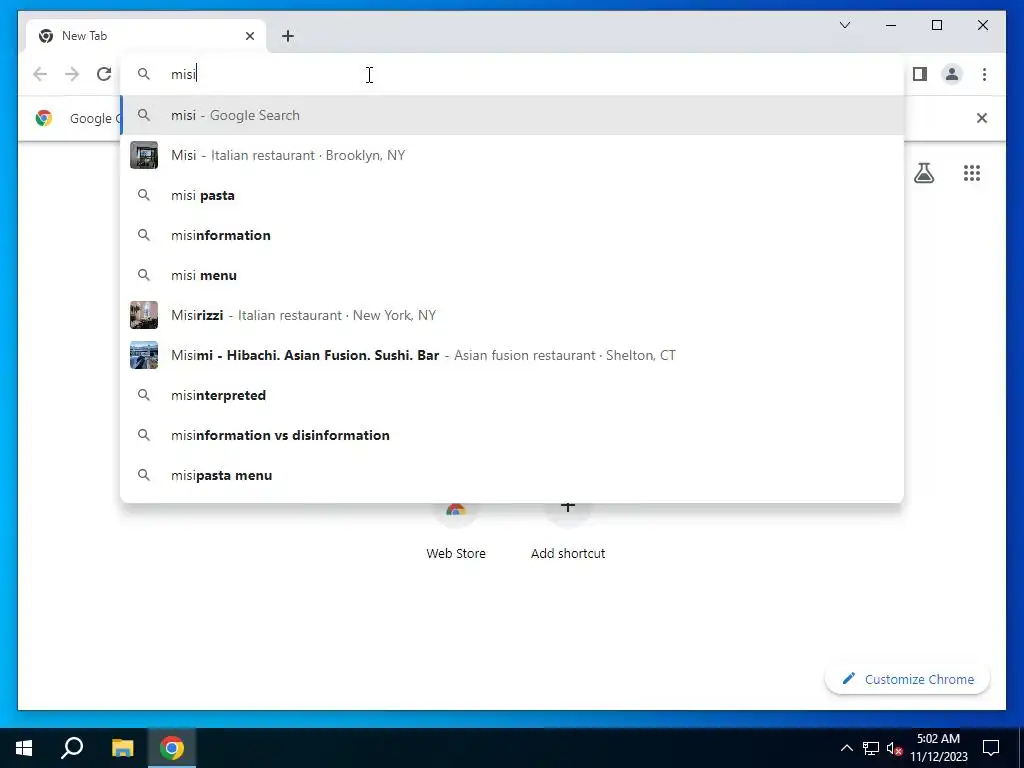Open Customize Chrome button

coord(908,679)
